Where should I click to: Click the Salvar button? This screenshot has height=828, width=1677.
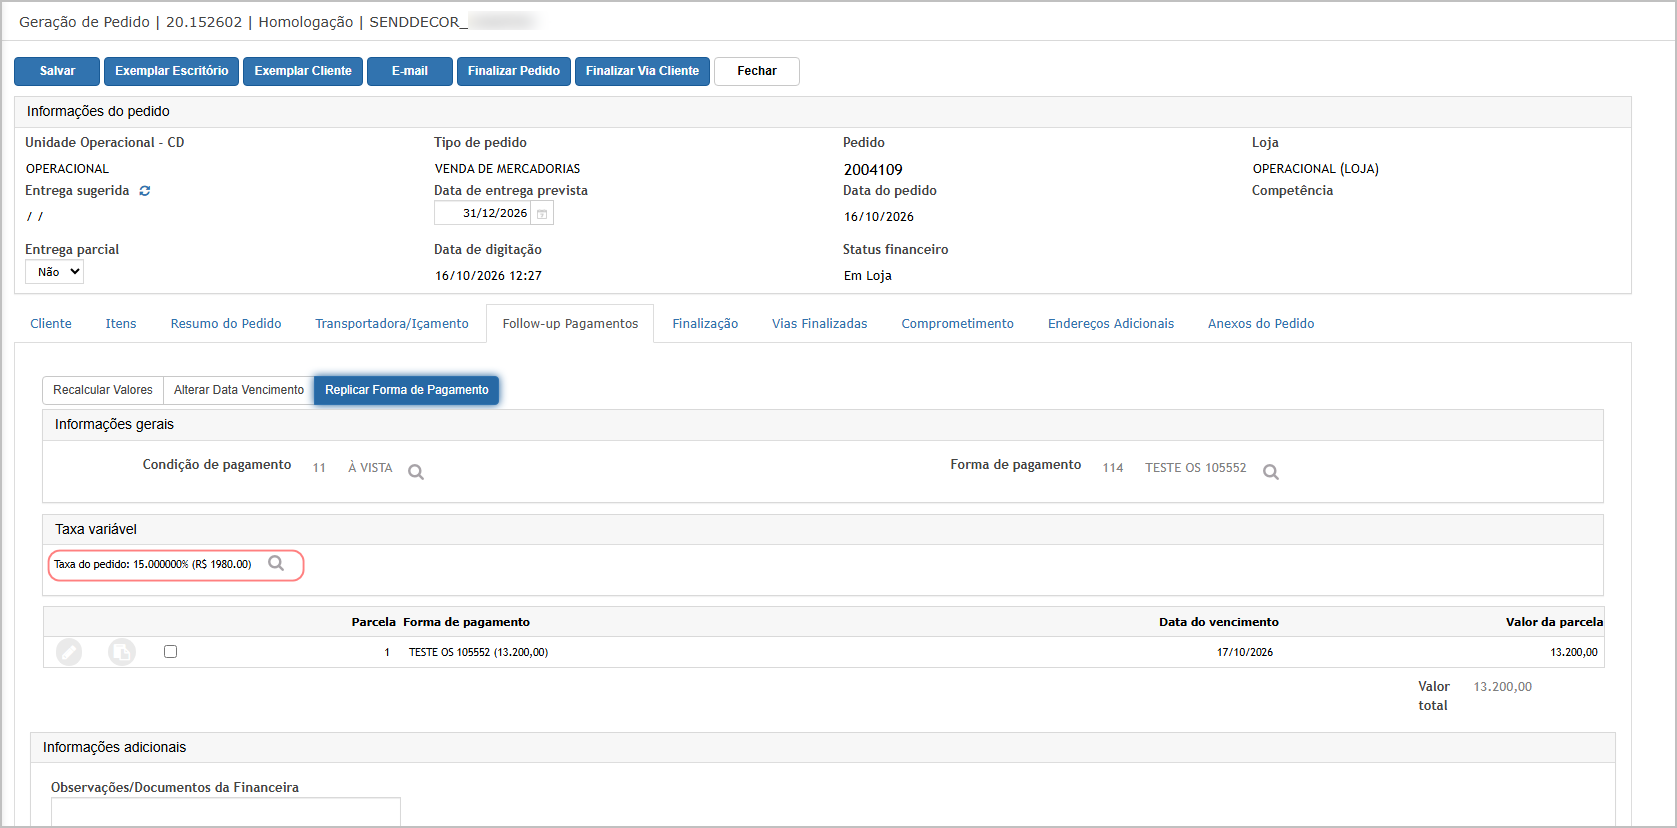click(x=57, y=71)
